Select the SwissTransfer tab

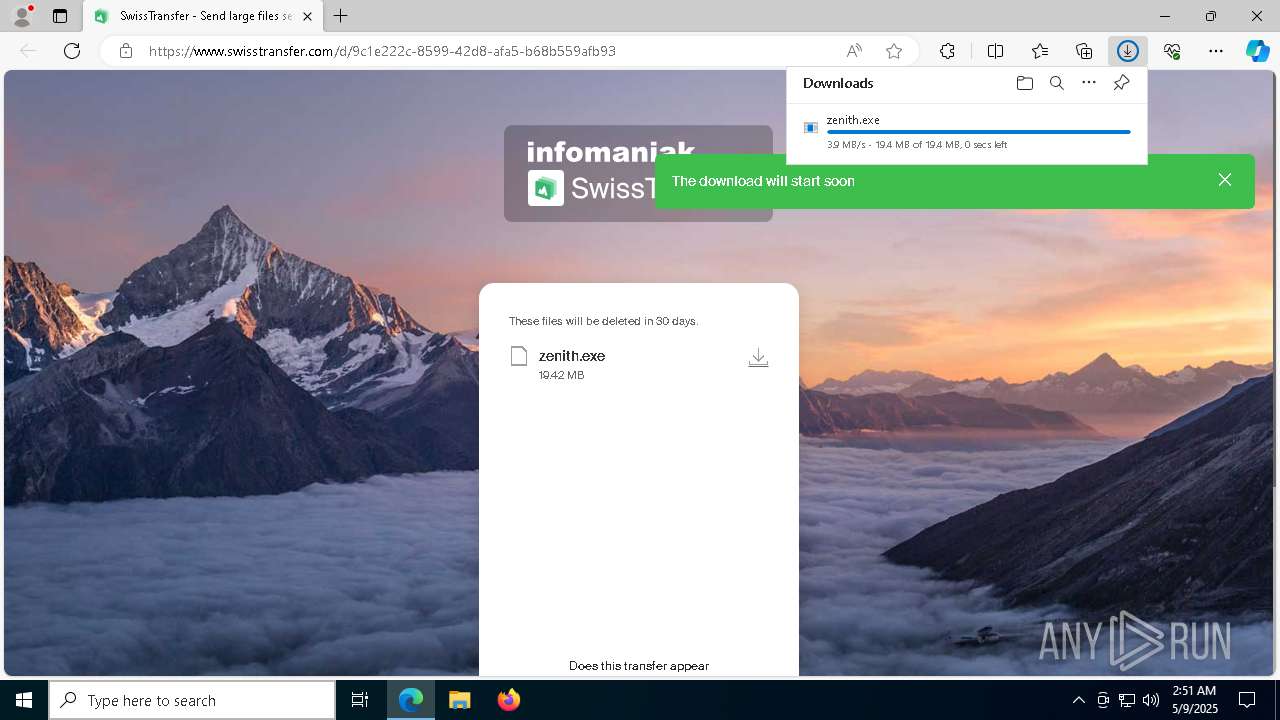(203, 16)
